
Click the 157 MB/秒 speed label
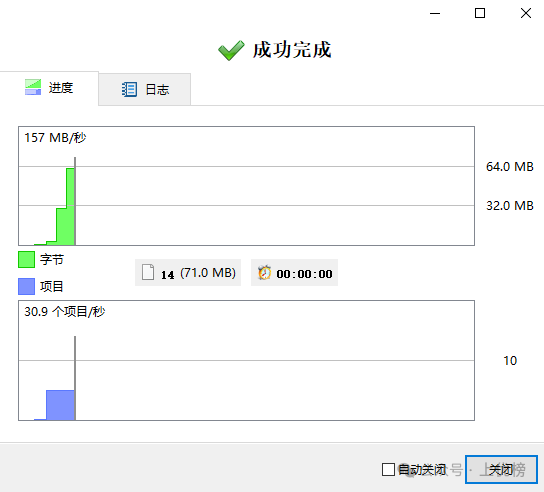click(x=55, y=138)
